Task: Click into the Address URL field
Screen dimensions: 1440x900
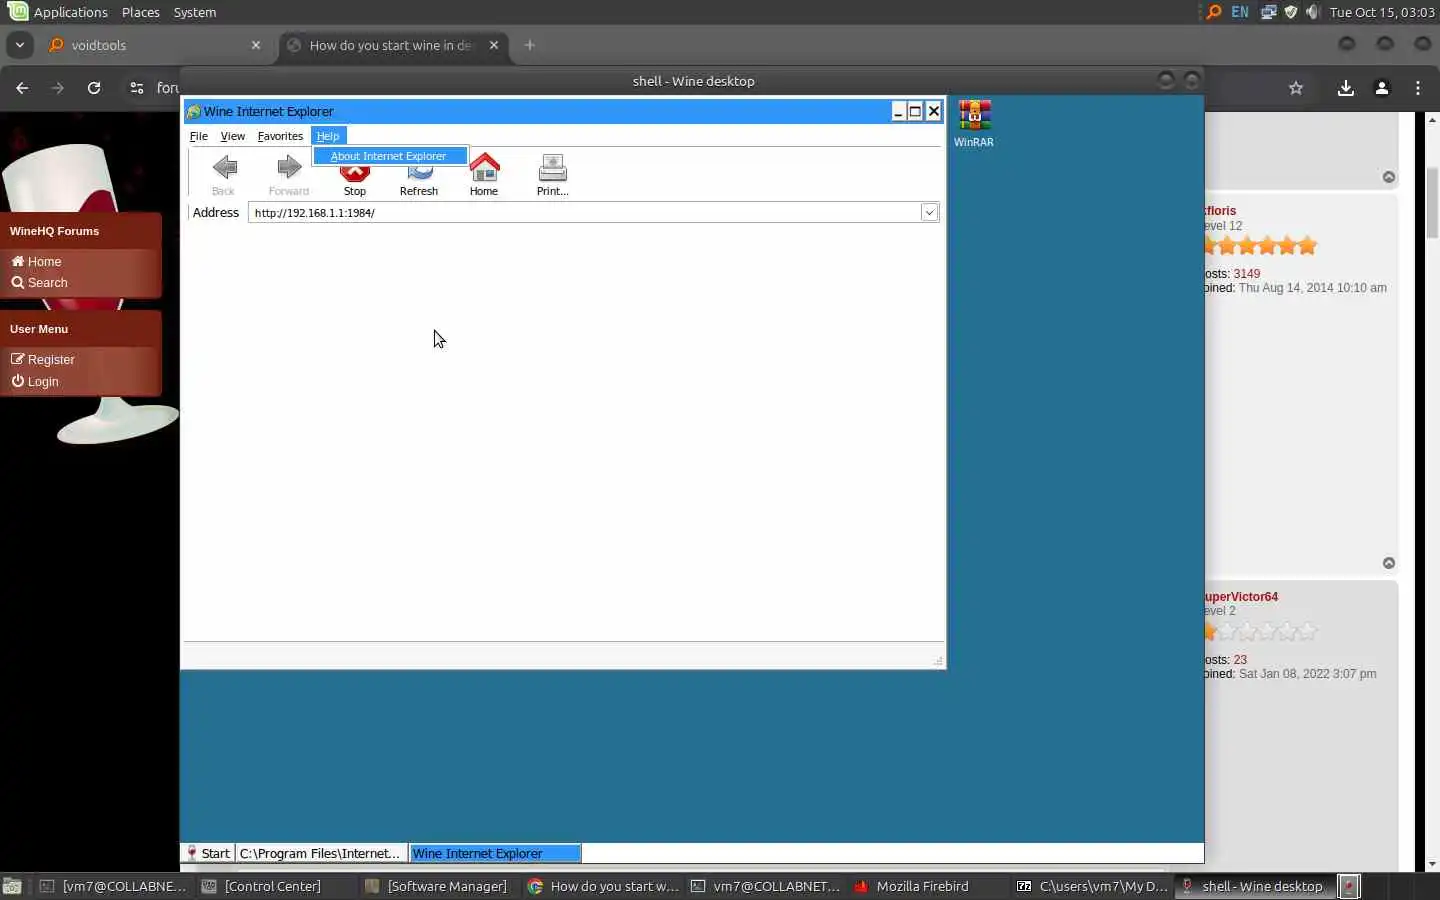Action: click(585, 212)
